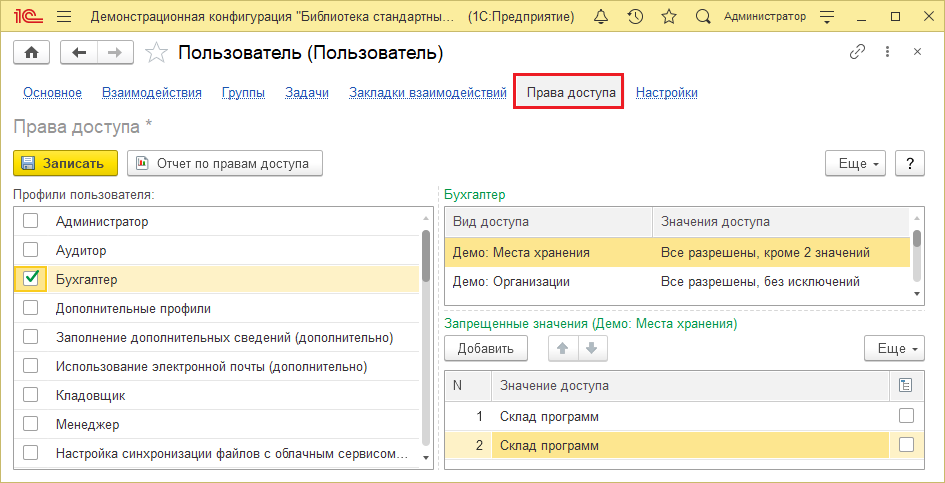Screen dimensions: 945x483
Task: Open the history clock icon
Action: pyautogui.click(x=635, y=17)
